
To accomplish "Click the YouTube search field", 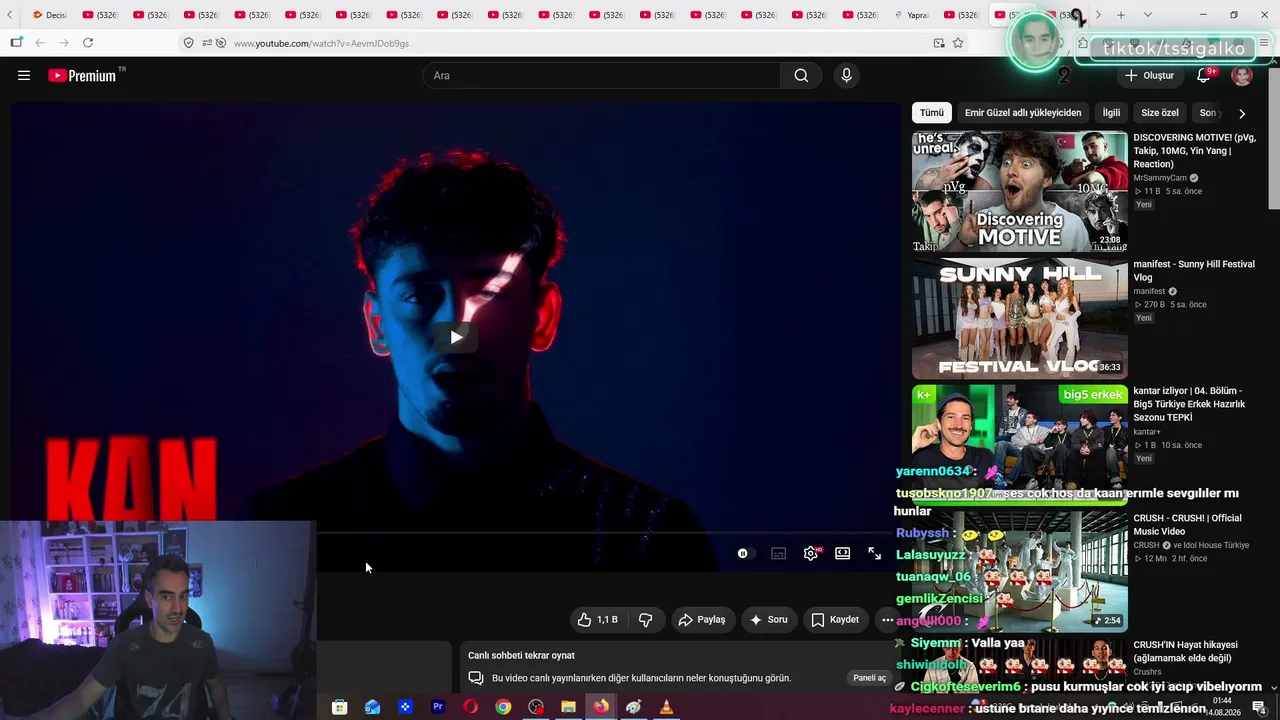I will 602,76.
